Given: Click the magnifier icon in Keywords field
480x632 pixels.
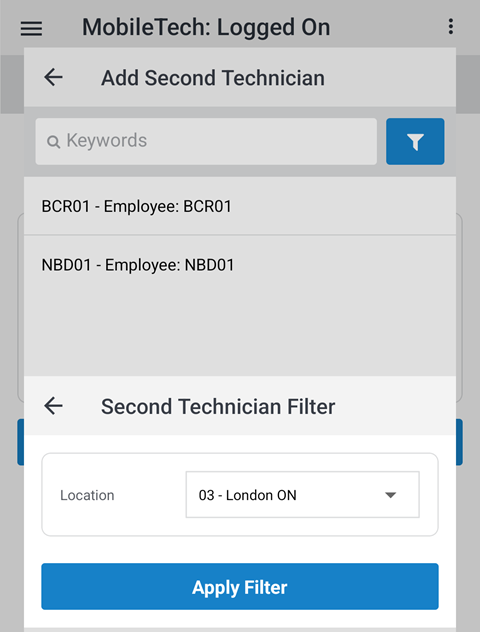Looking at the screenshot, I should [53, 141].
